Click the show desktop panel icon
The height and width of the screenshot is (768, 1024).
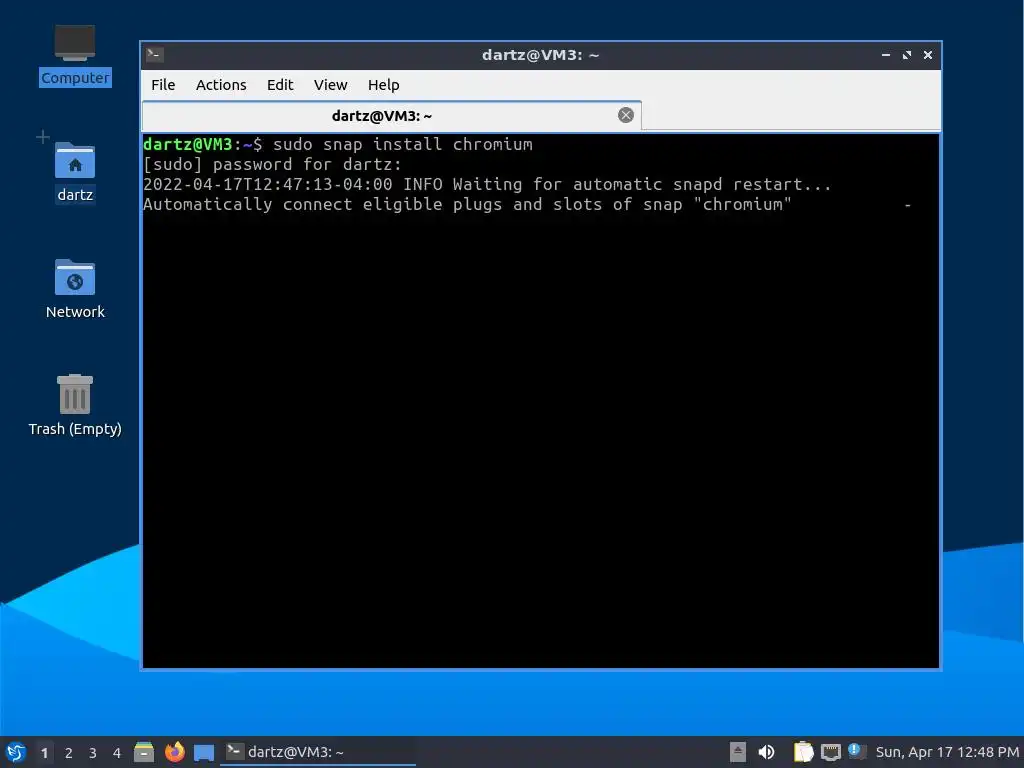coord(204,752)
